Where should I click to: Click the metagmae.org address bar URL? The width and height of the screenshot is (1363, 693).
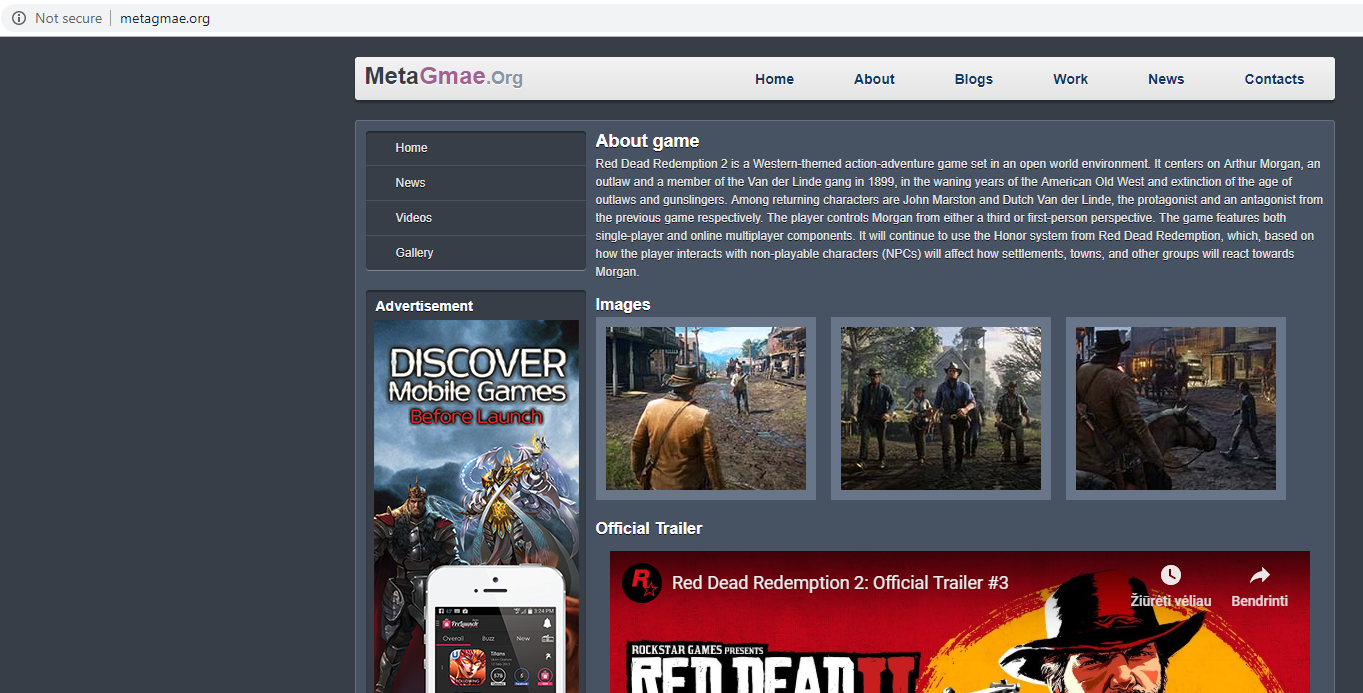point(165,18)
